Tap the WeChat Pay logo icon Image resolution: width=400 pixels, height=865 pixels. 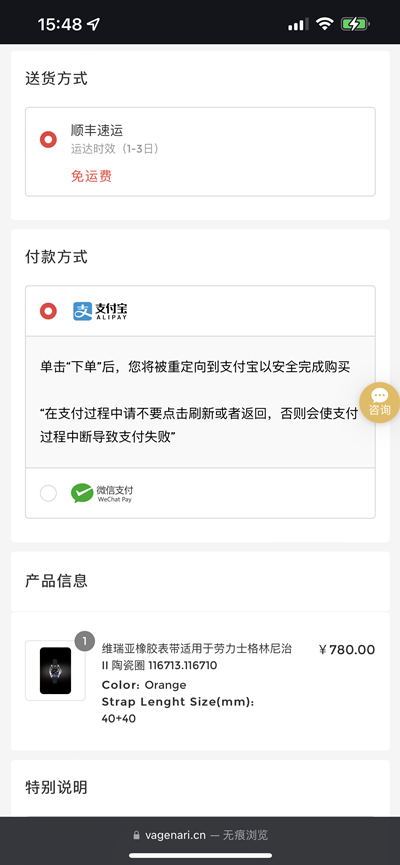tap(102, 493)
